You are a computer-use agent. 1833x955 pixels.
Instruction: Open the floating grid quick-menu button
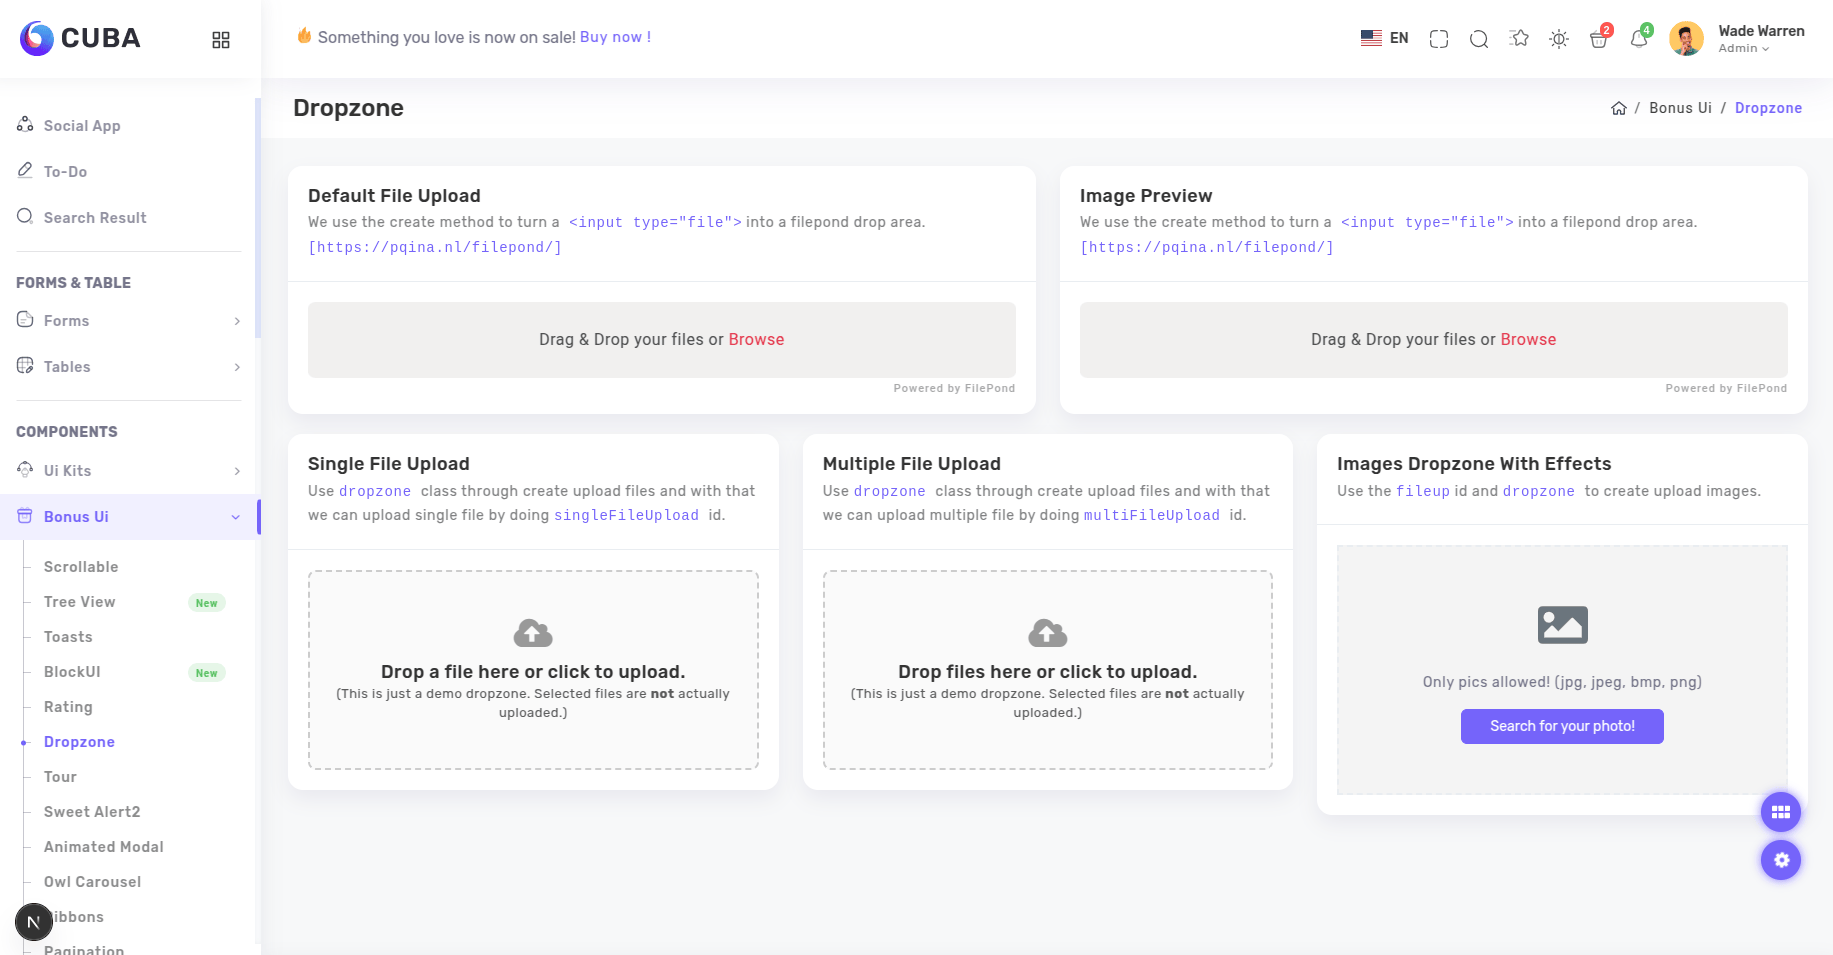[1781, 812]
